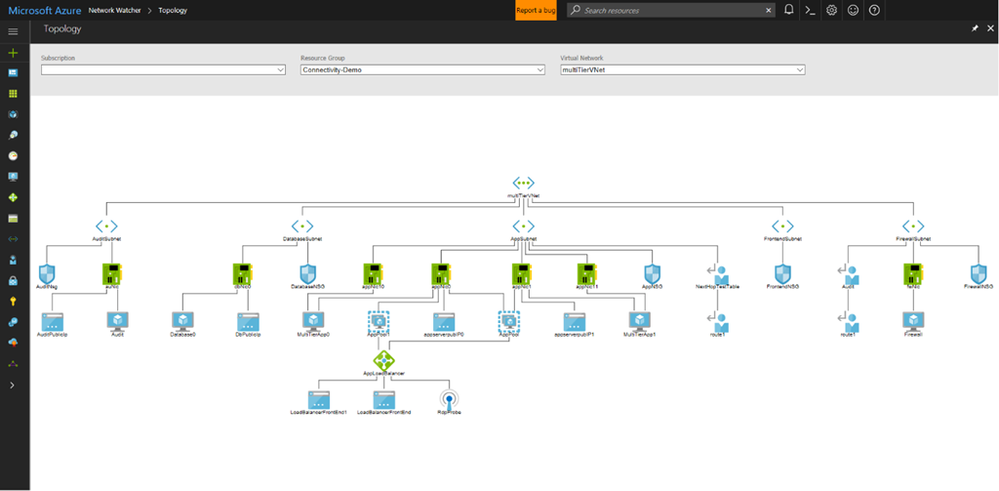
Task: Click the green plus New resource icon
Action: pos(13,53)
